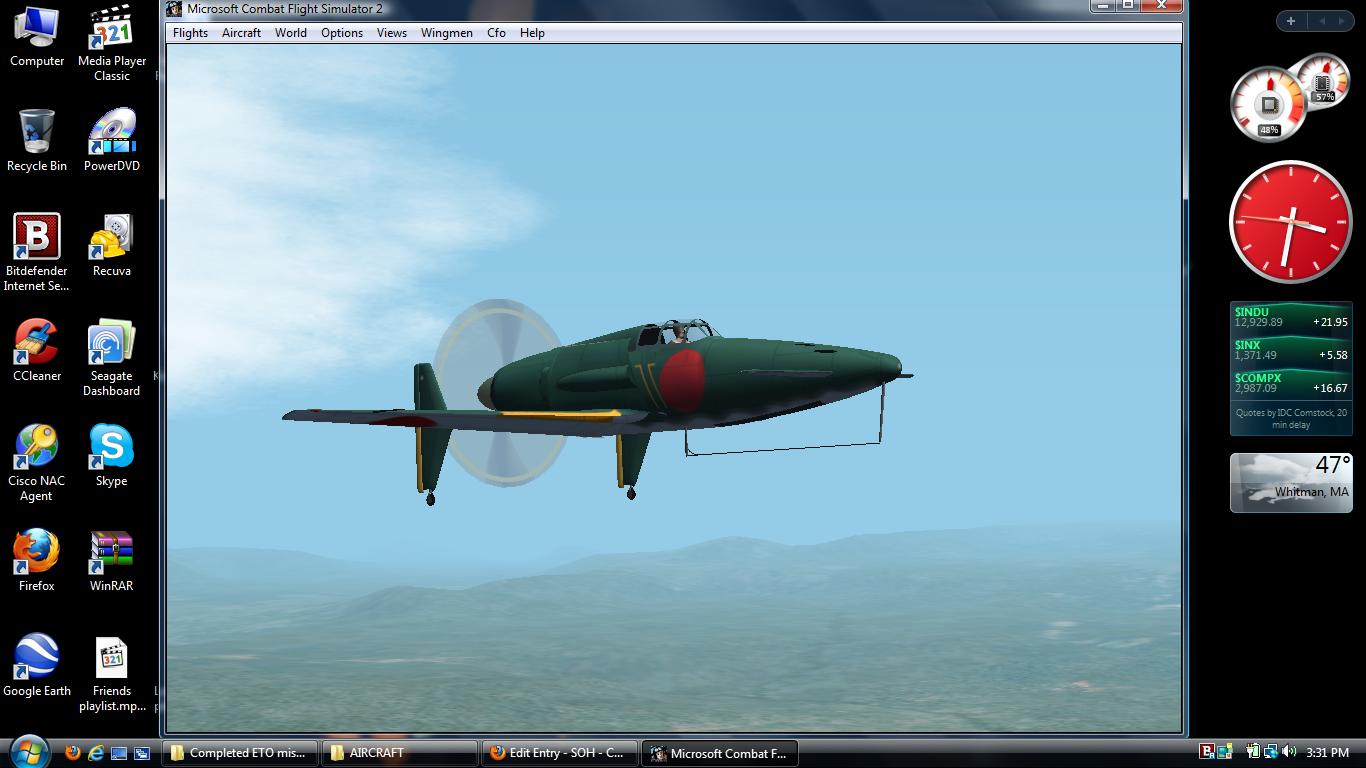Open the Firefox desktop shortcut

pos(36,553)
